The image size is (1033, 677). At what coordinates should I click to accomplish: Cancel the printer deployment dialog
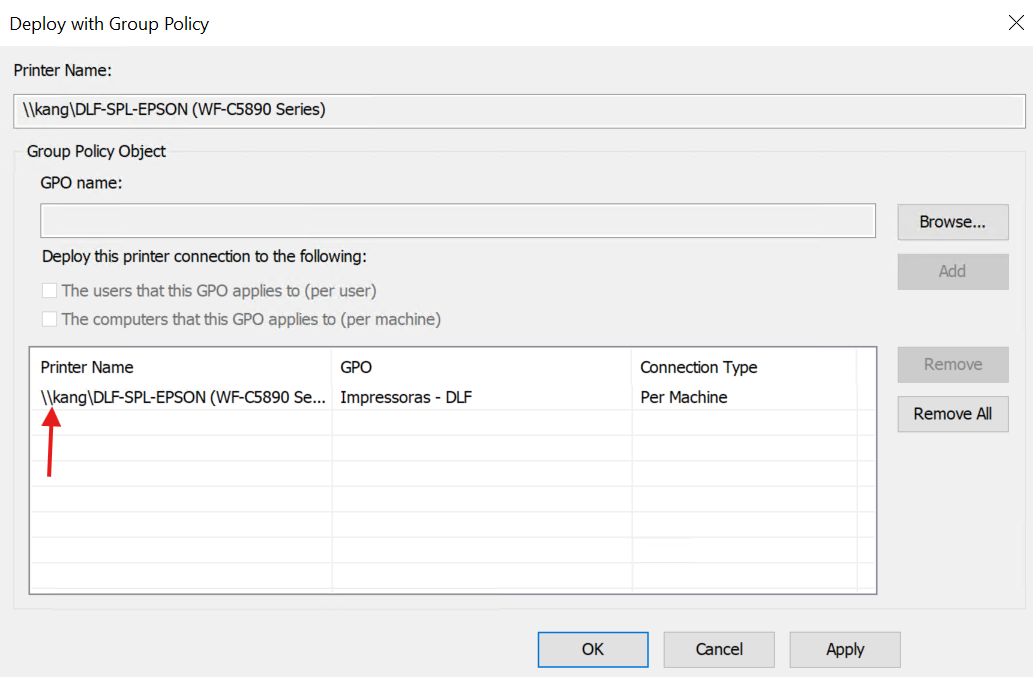coord(719,649)
